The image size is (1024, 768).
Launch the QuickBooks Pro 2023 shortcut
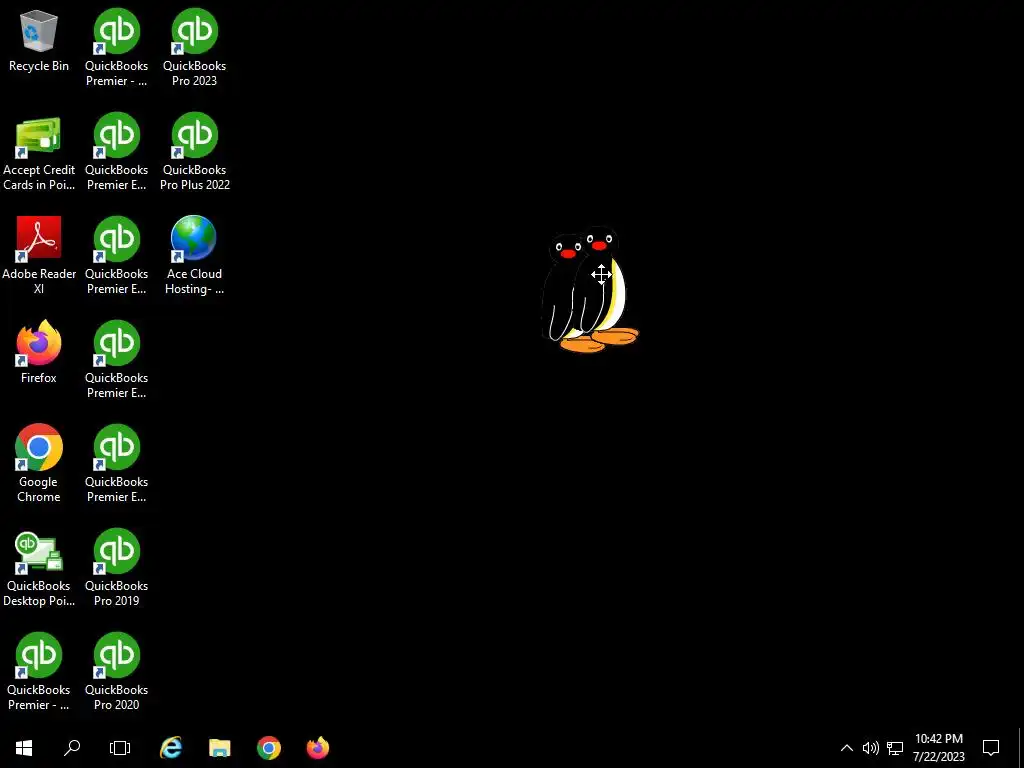195,47
